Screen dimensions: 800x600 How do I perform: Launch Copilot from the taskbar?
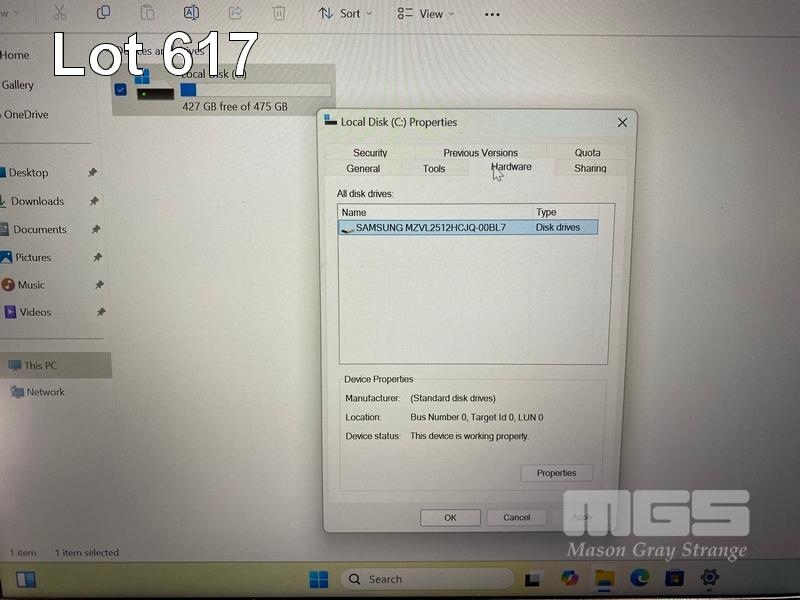pos(570,578)
